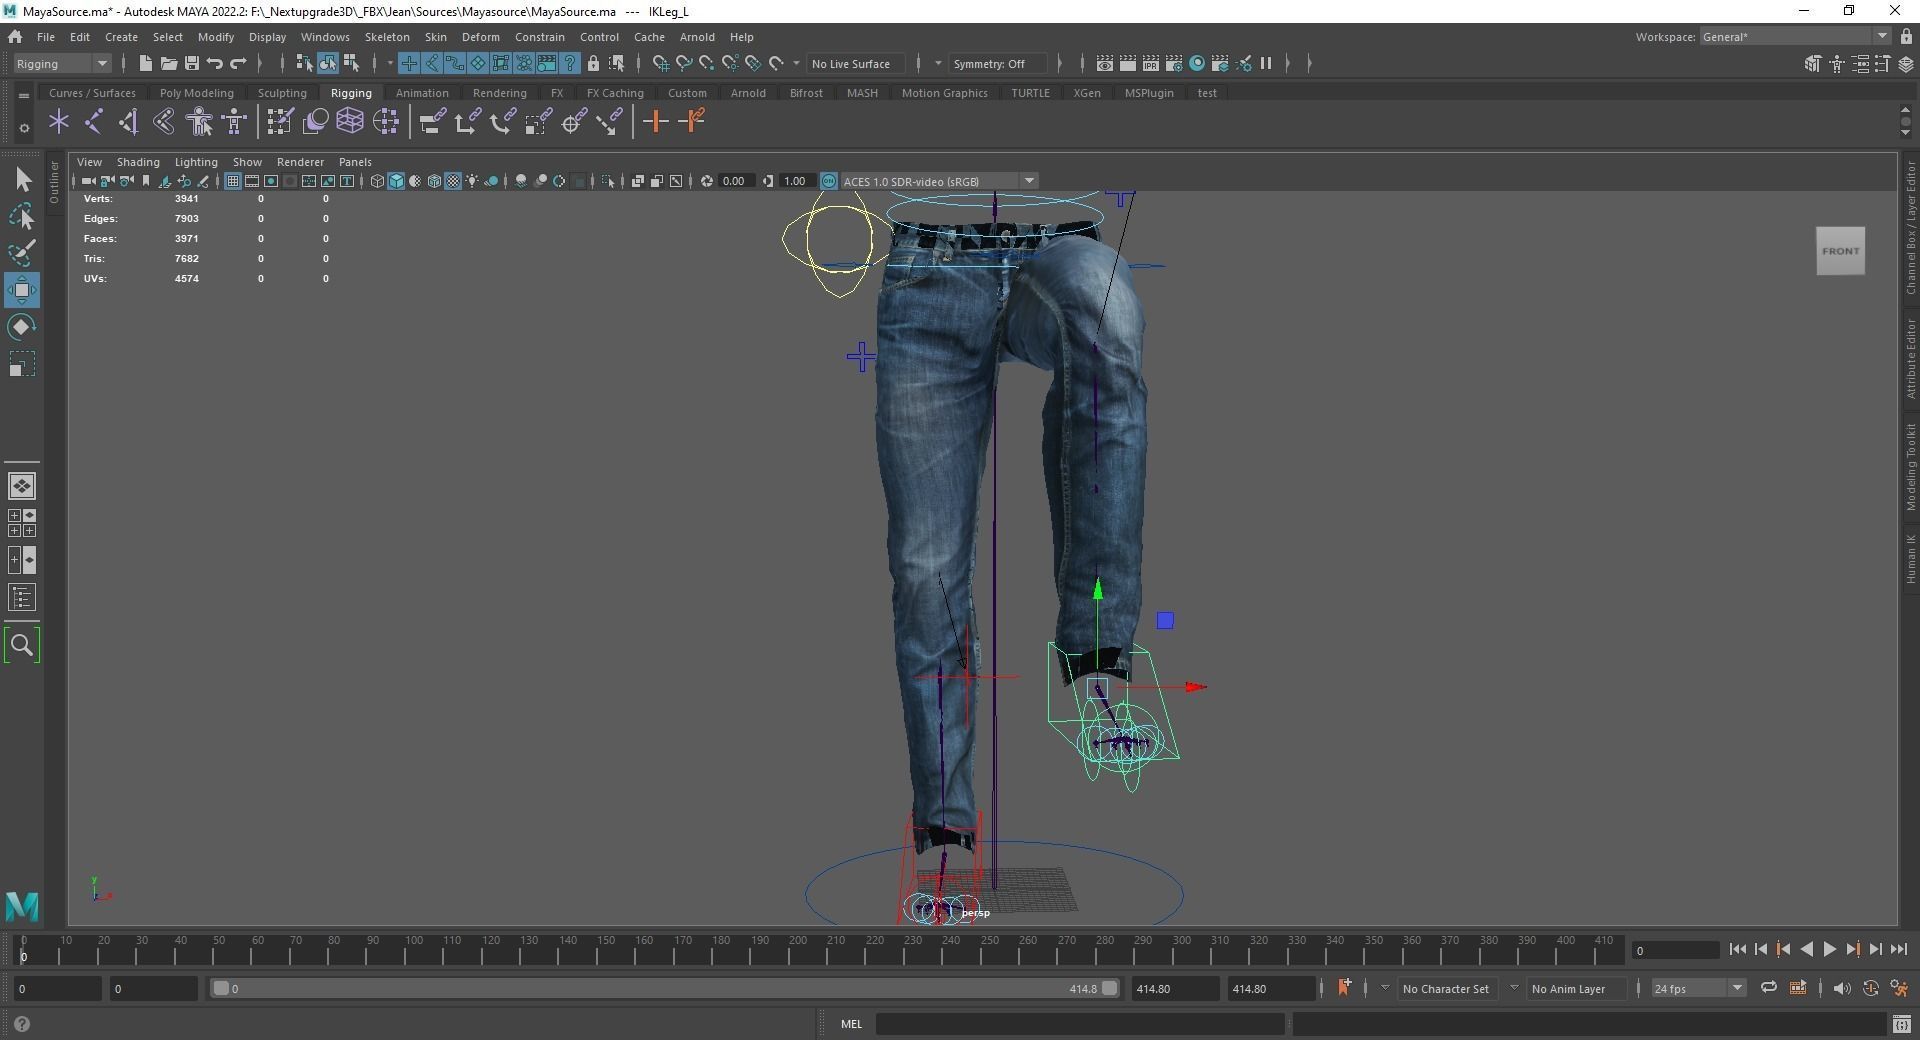Click the Undo arrow icon
This screenshot has width=1920, height=1040.
[214, 63]
